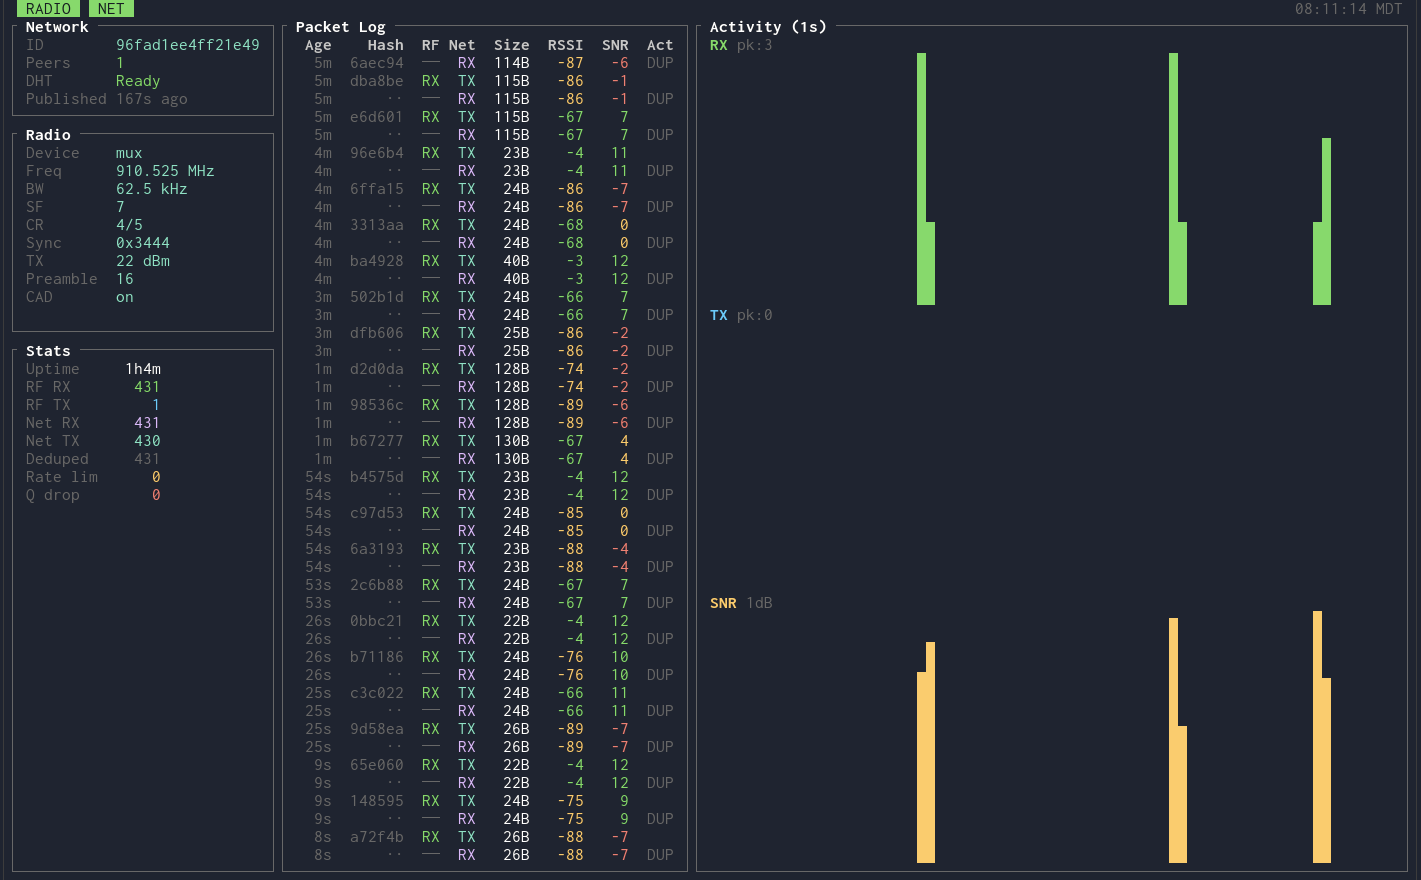The image size is (1421, 880).
Task: Select packet hash 96e6b4
Action: pyautogui.click(x=377, y=153)
